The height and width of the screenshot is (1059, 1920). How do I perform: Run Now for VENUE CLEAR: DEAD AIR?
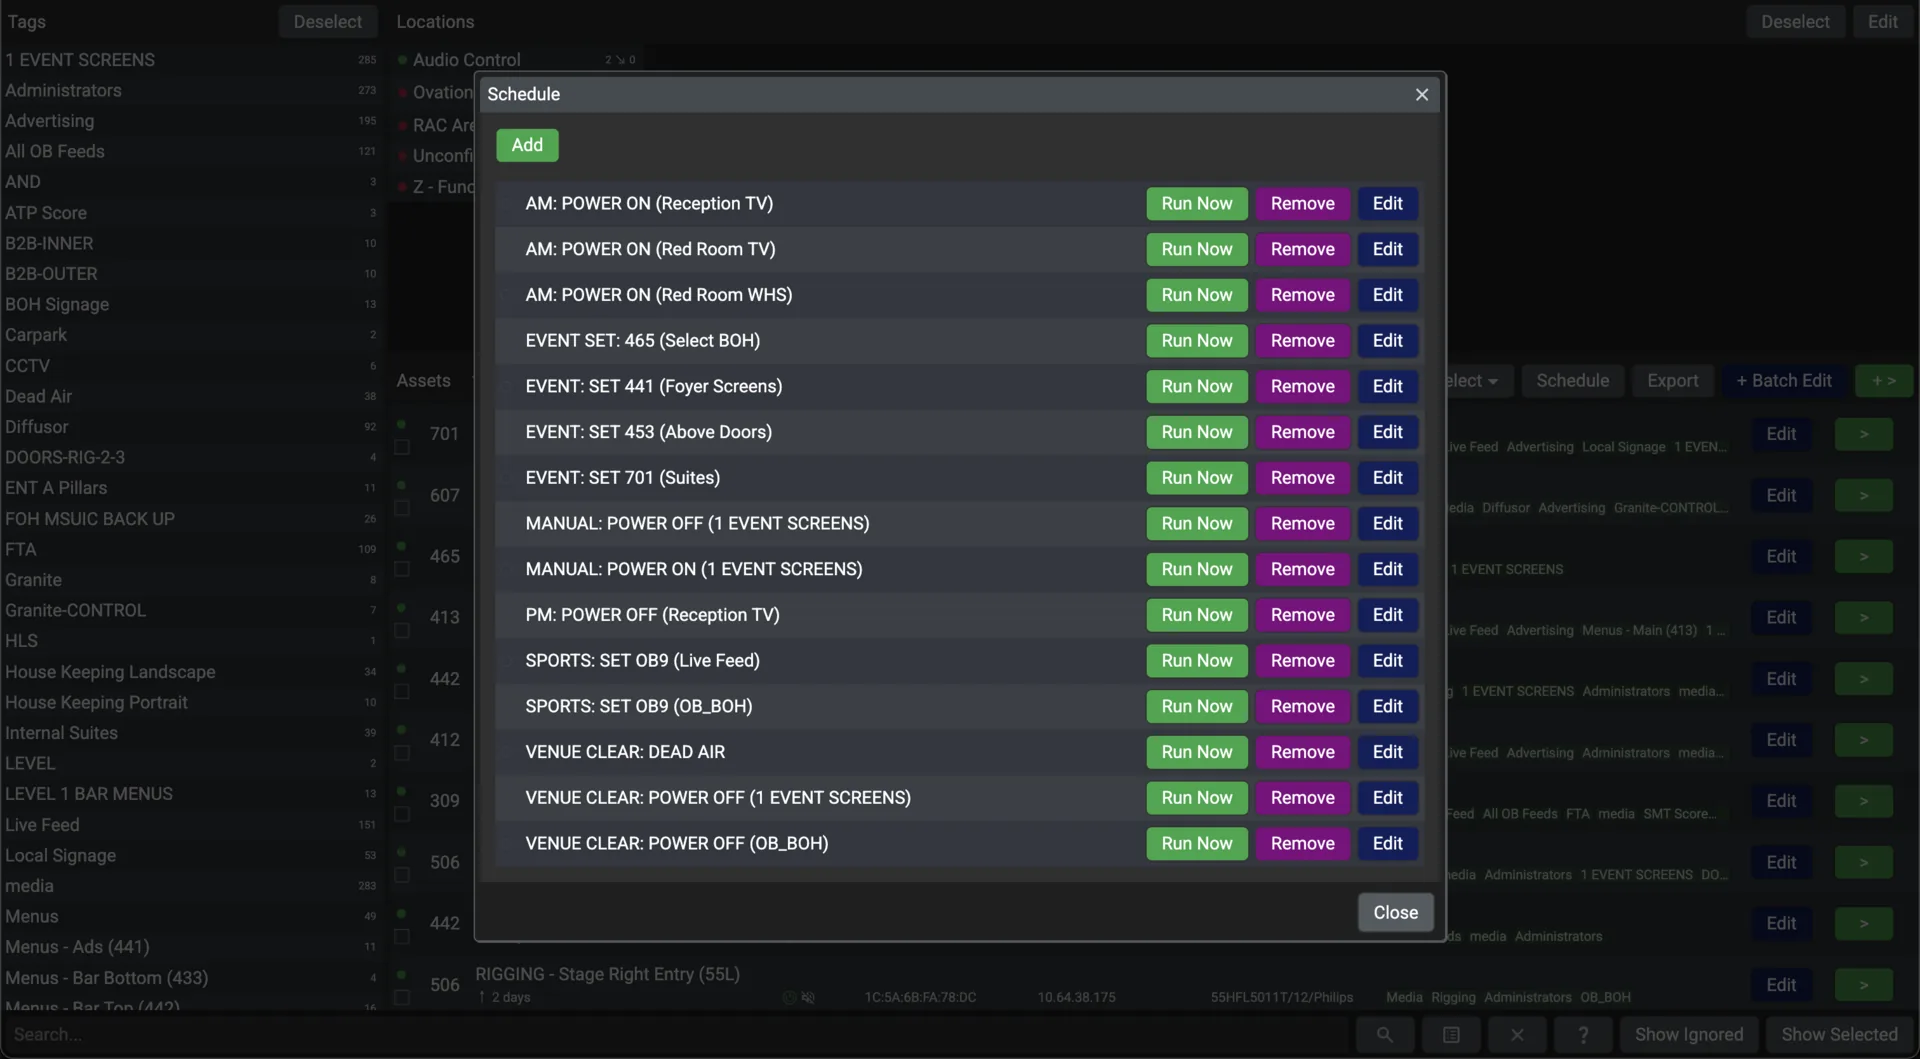tap(1197, 752)
